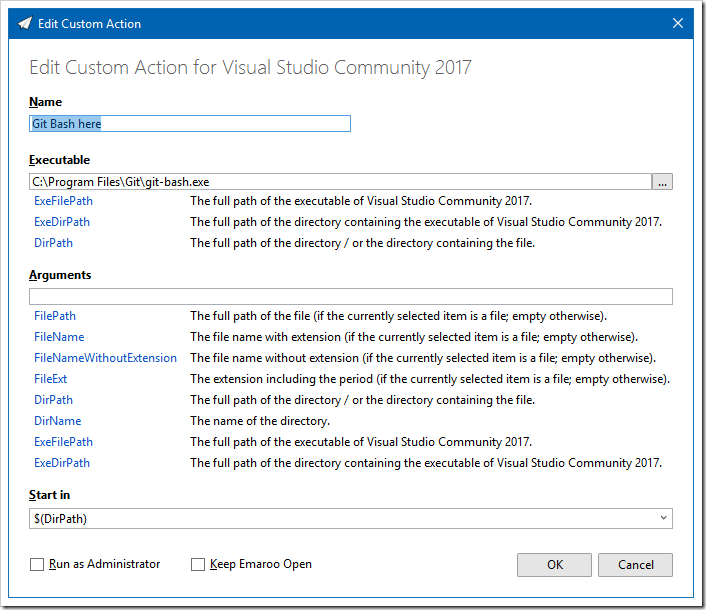Viewport: 706px width, 610px height.
Task: Insert DirPath under Executable
Action: point(54,243)
